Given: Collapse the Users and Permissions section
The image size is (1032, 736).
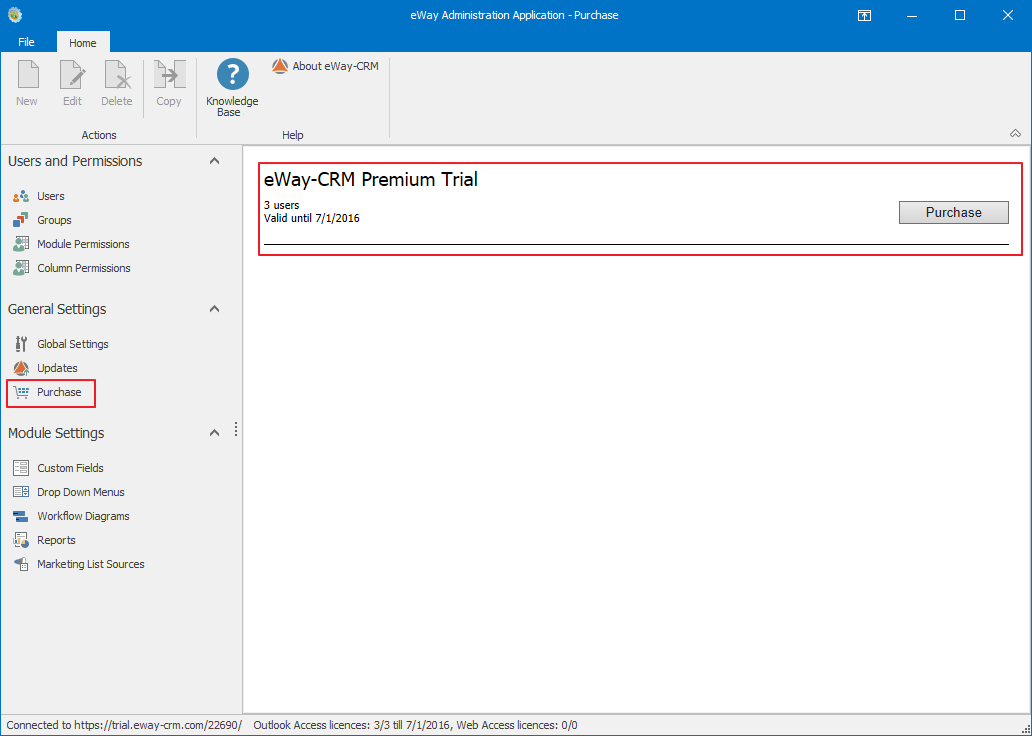Looking at the screenshot, I should [x=215, y=161].
